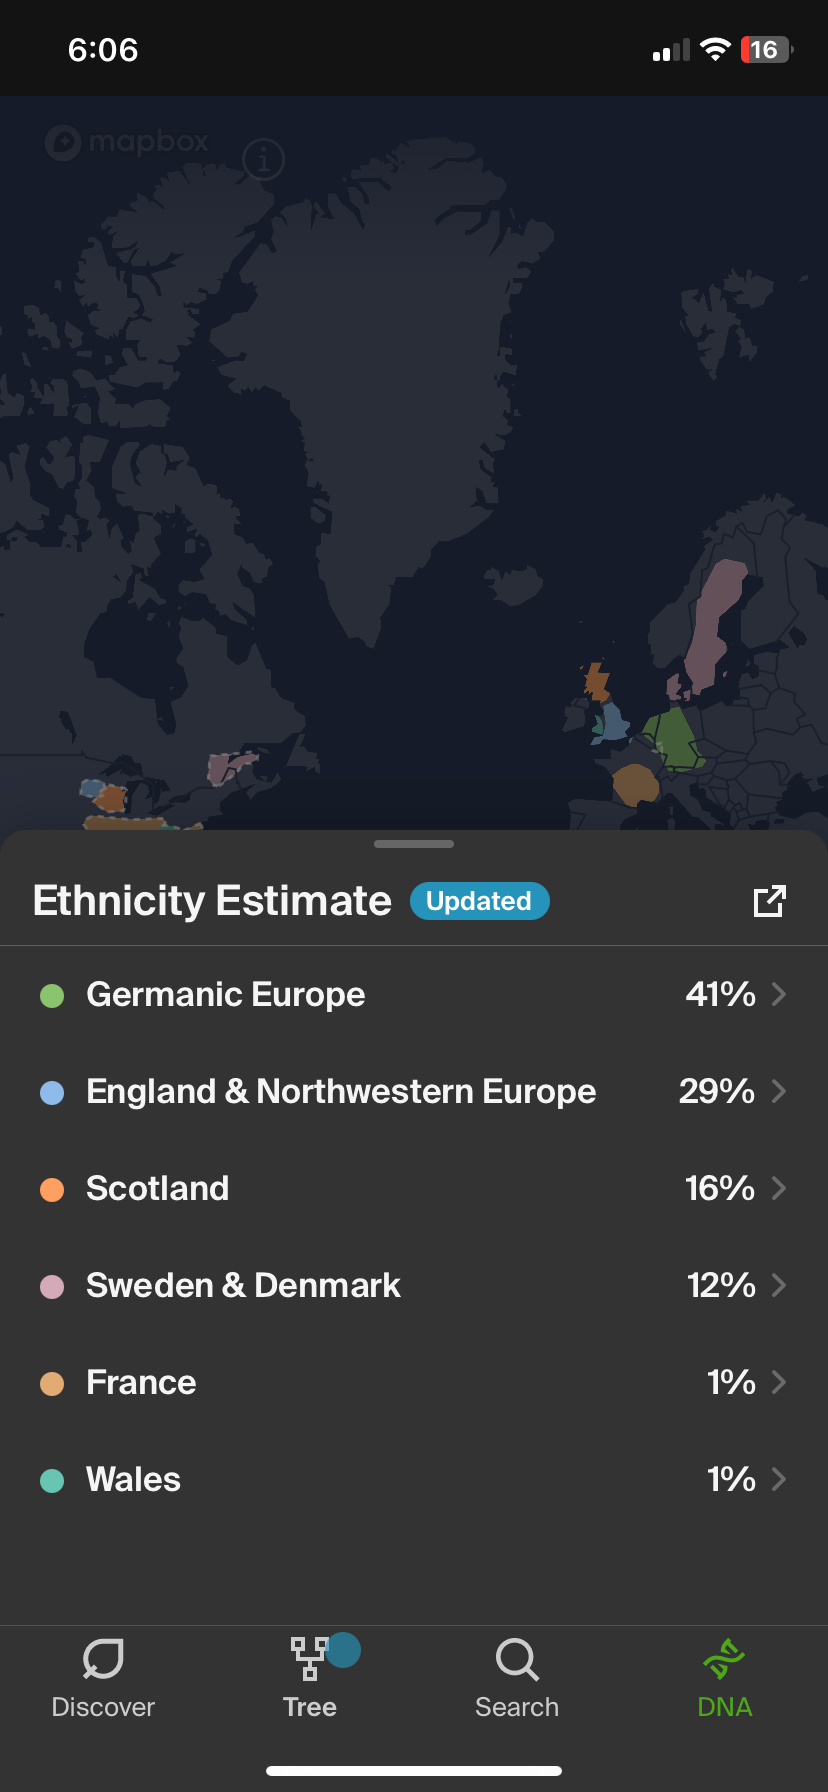Open the France ethnicity row
This screenshot has width=828, height=1792.
[x=414, y=1382]
